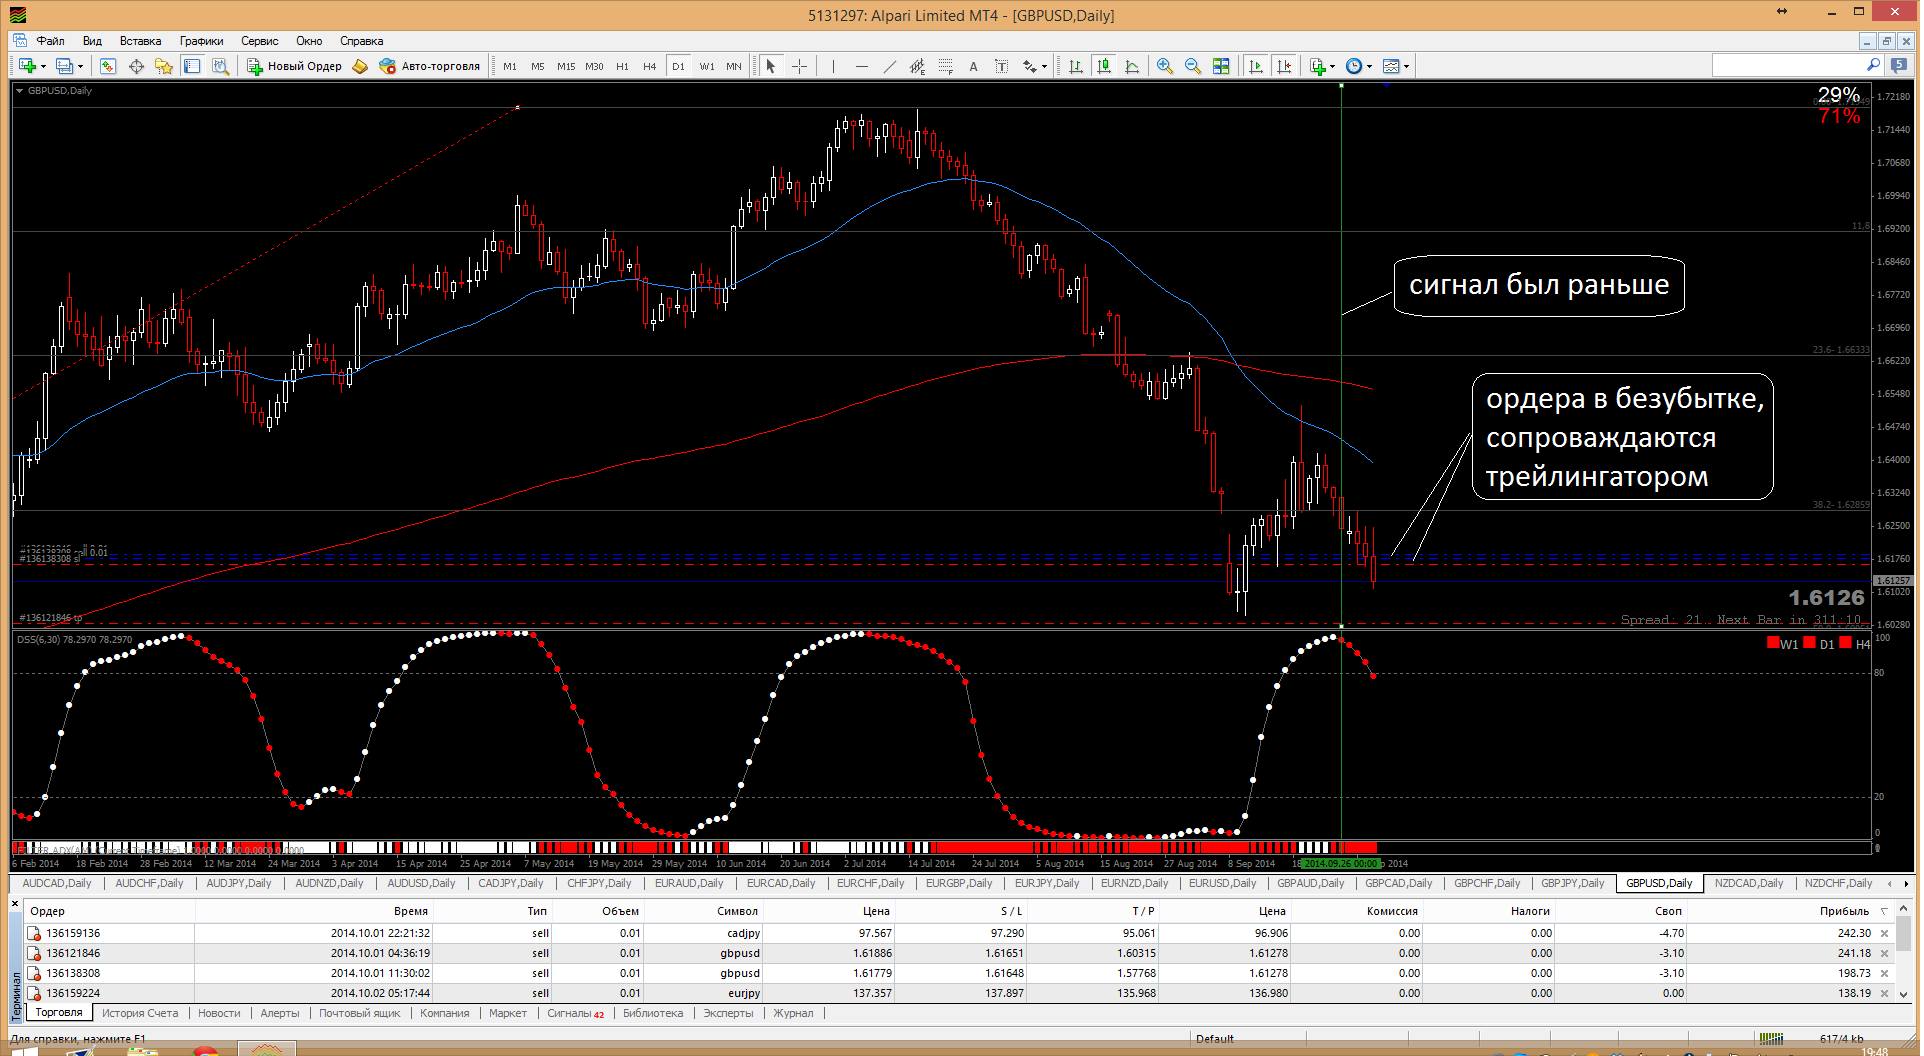
Task: Select the text tool A
Action: (973, 66)
